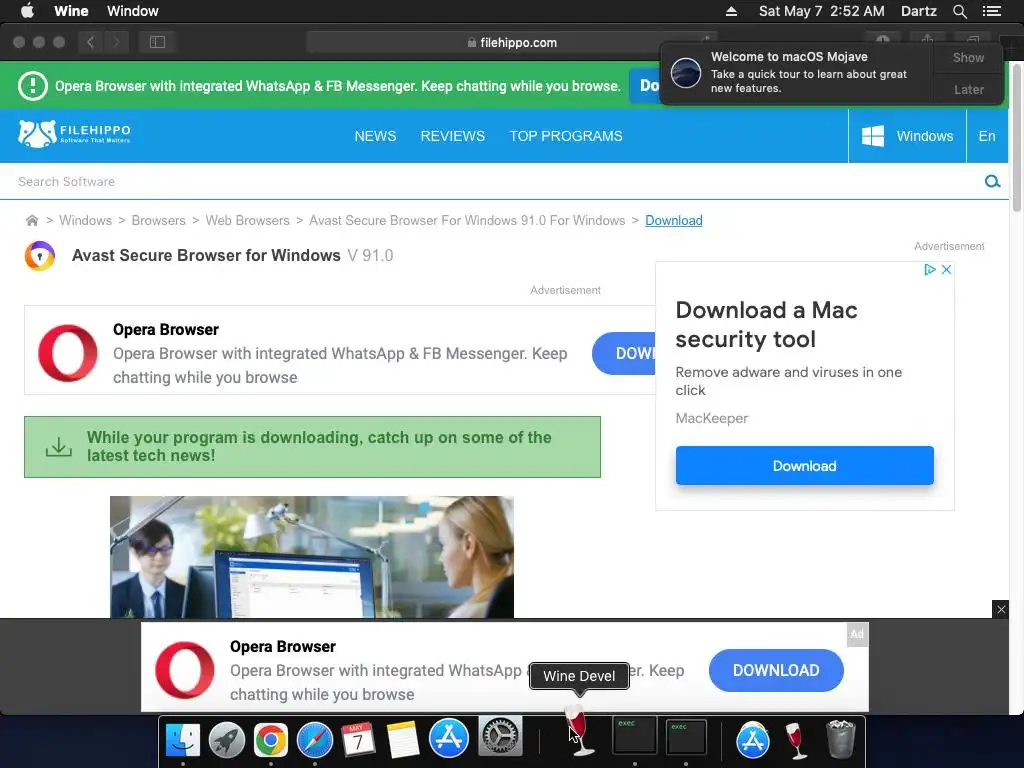
Task: Click the magnifier search icon in Search Software bar
Action: (x=992, y=182)
